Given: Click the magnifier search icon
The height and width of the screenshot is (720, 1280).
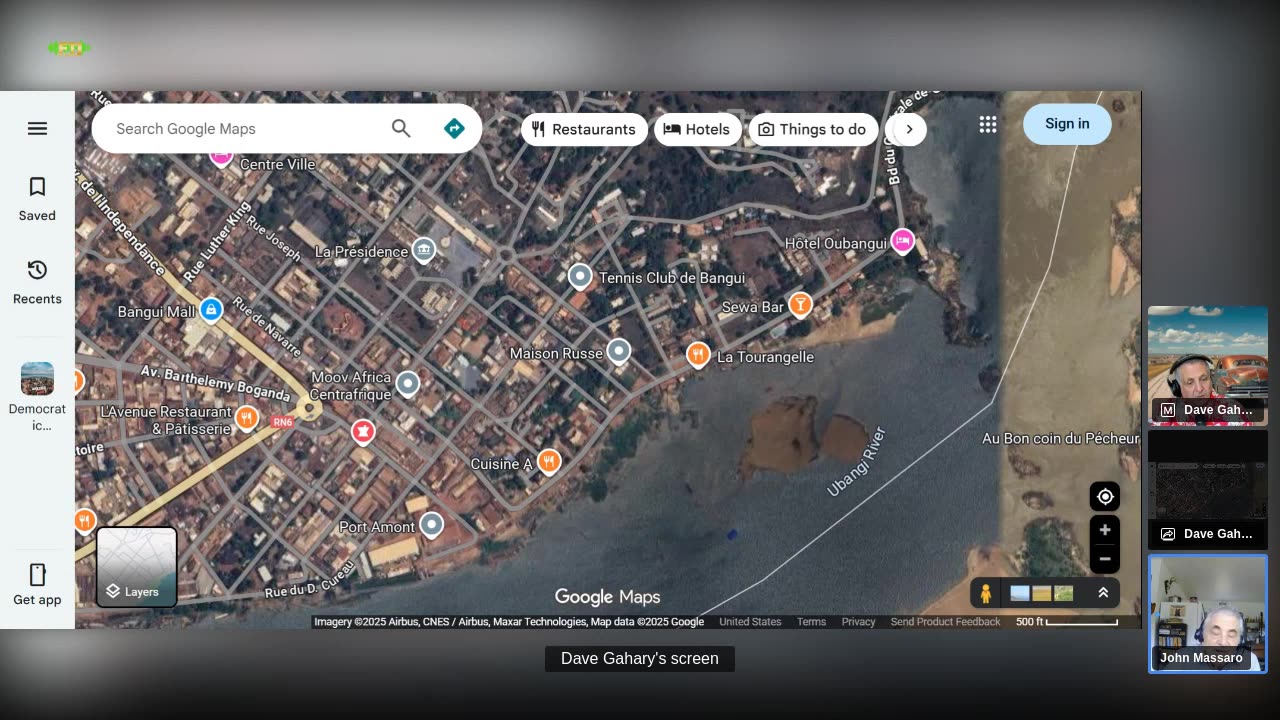Looking at the screenshot, I should [x=401, y=128].
